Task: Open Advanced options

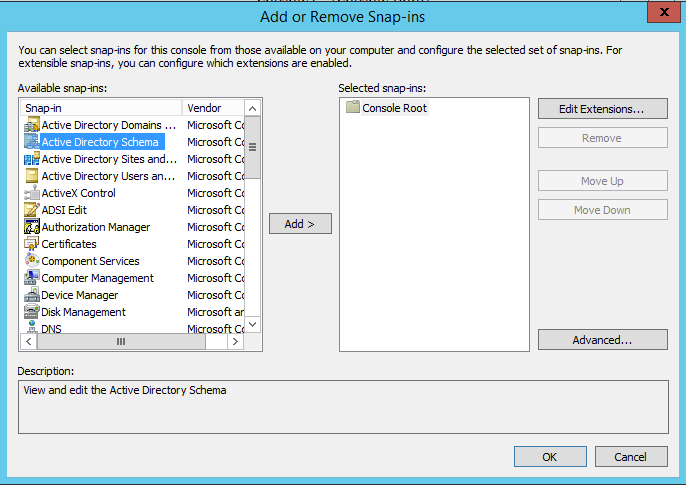Action: pyautogui.click(x=602, y=340)
